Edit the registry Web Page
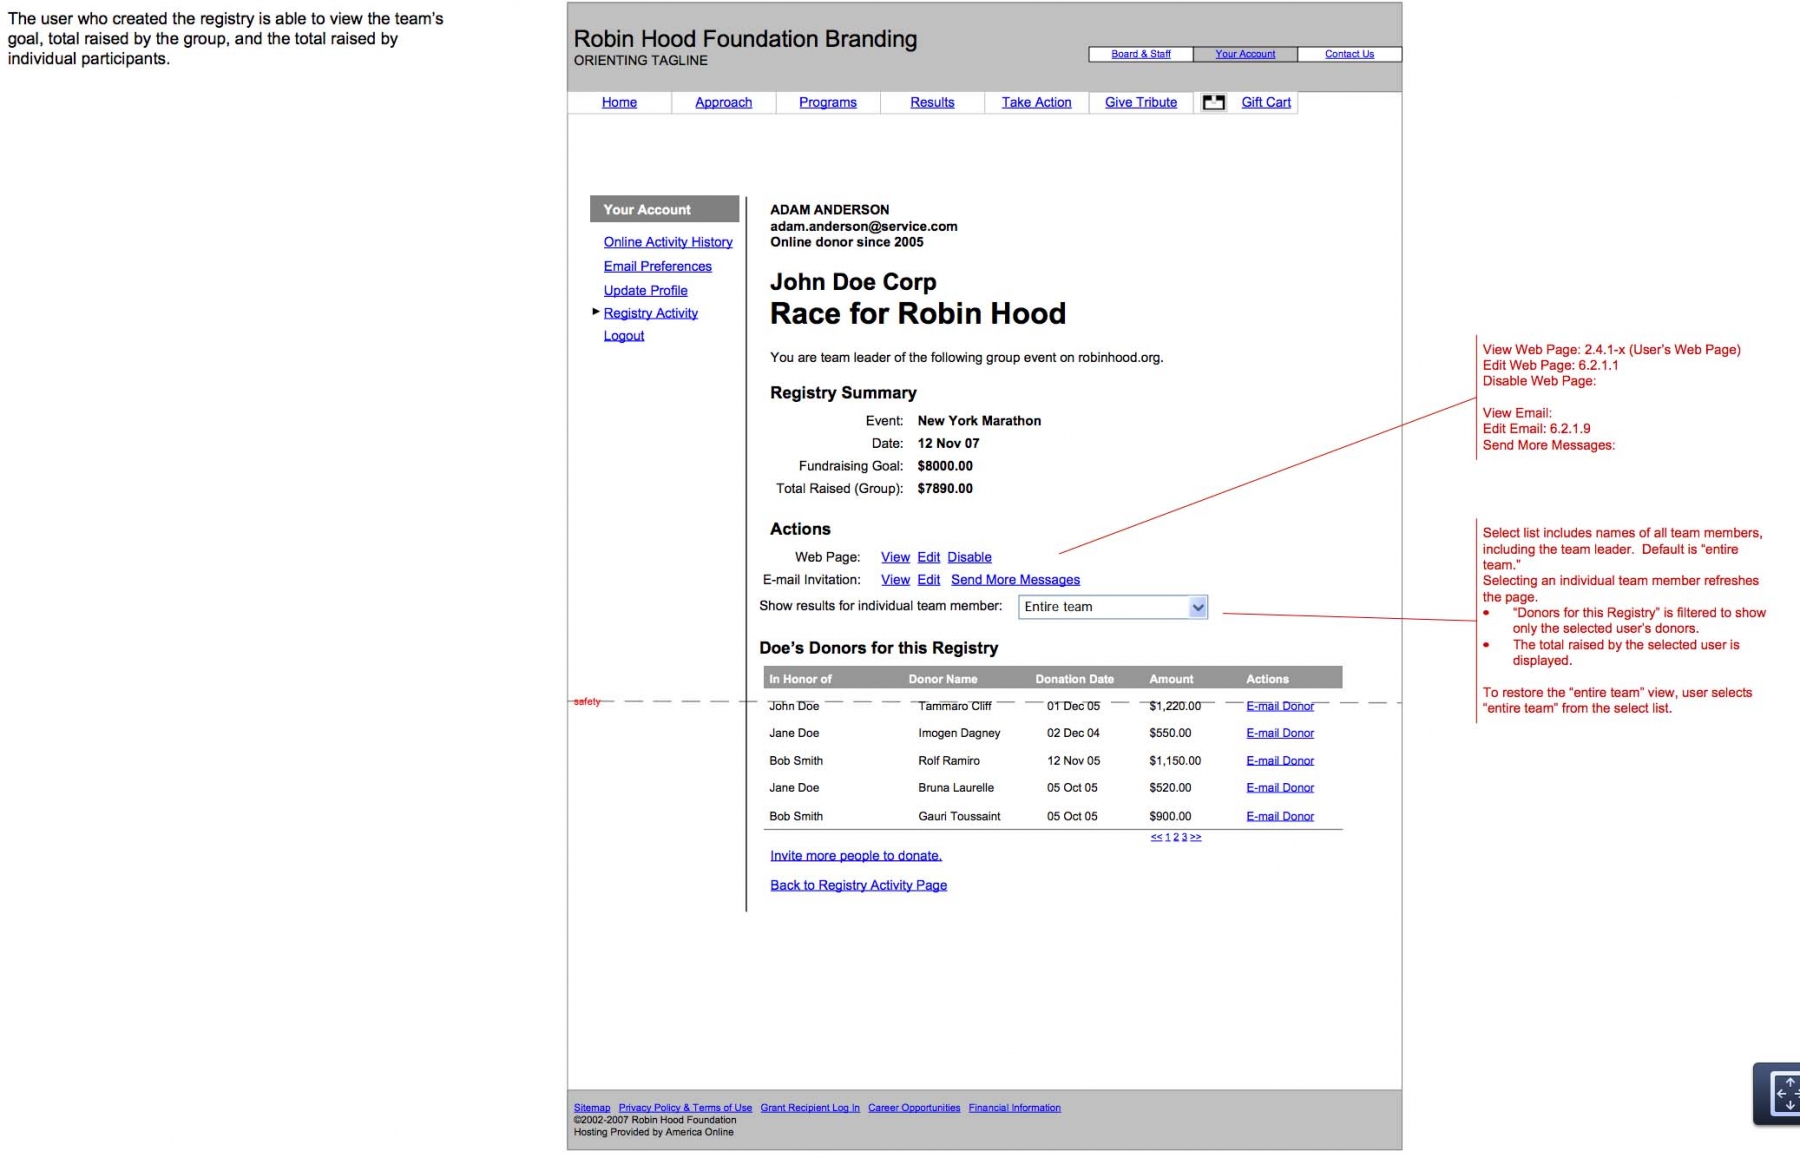 (929, 557)
